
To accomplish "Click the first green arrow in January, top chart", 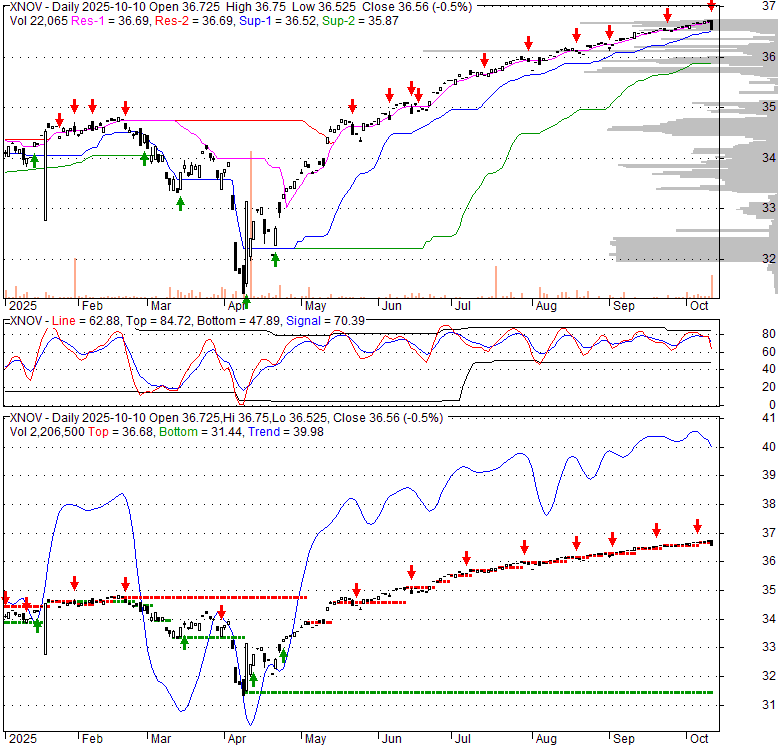I will coord(34,159).
